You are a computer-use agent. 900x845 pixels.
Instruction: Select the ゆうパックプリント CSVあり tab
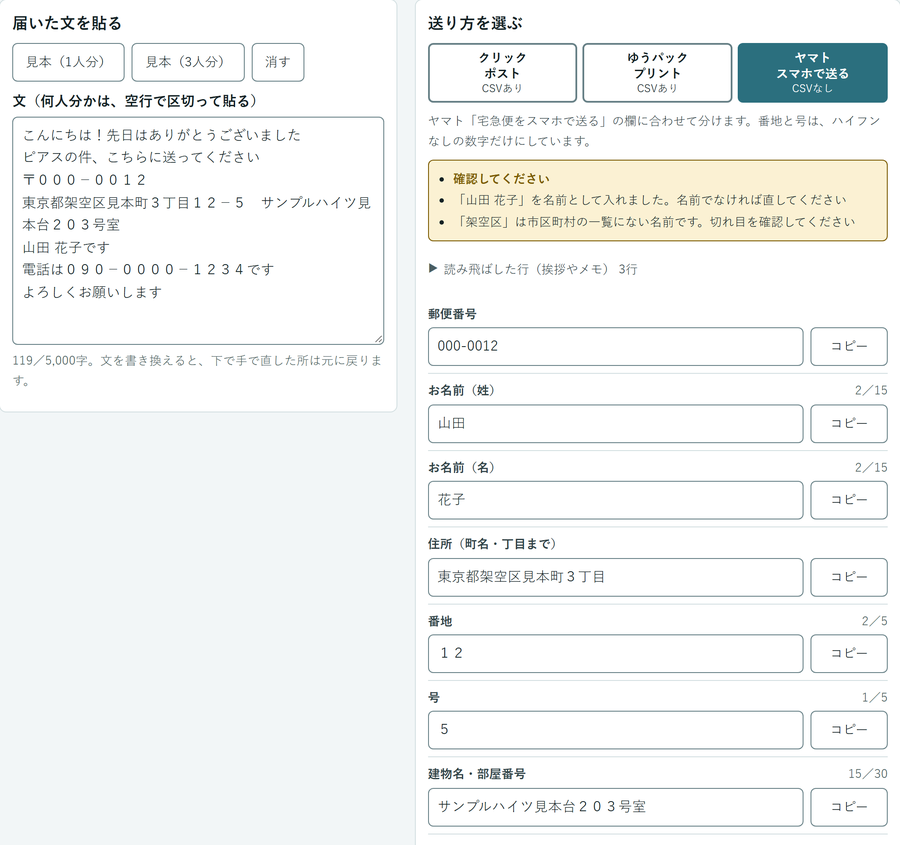pyautogui.click(x=657, y=73)
